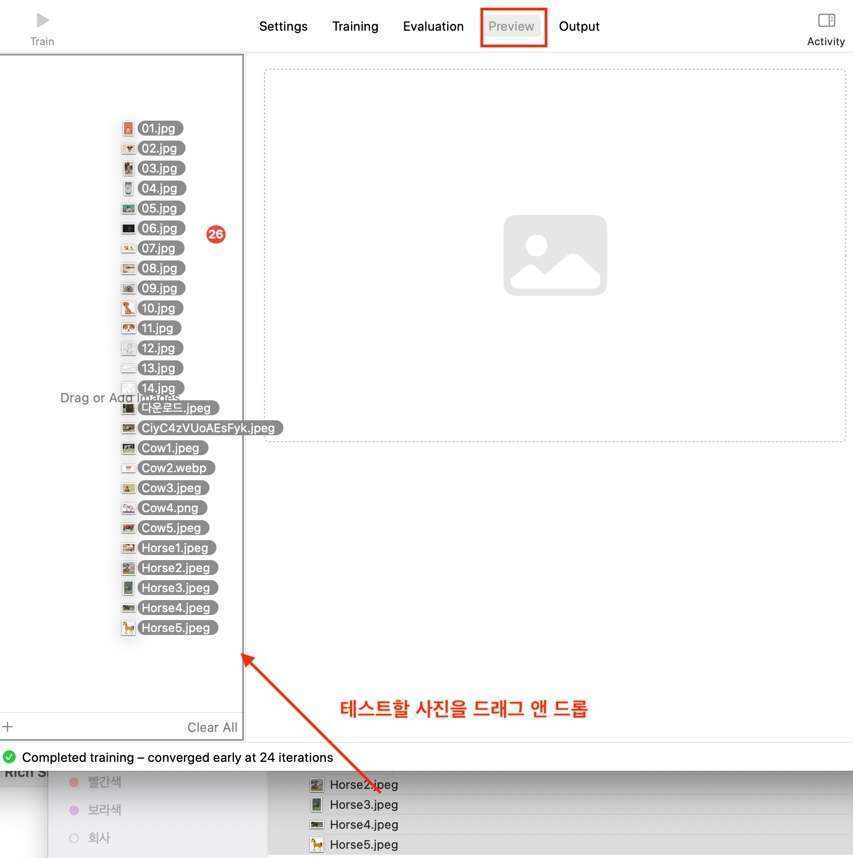Click the image placeholder icon in preview
This screenshot has height=858, width=853.
(555, 255)
